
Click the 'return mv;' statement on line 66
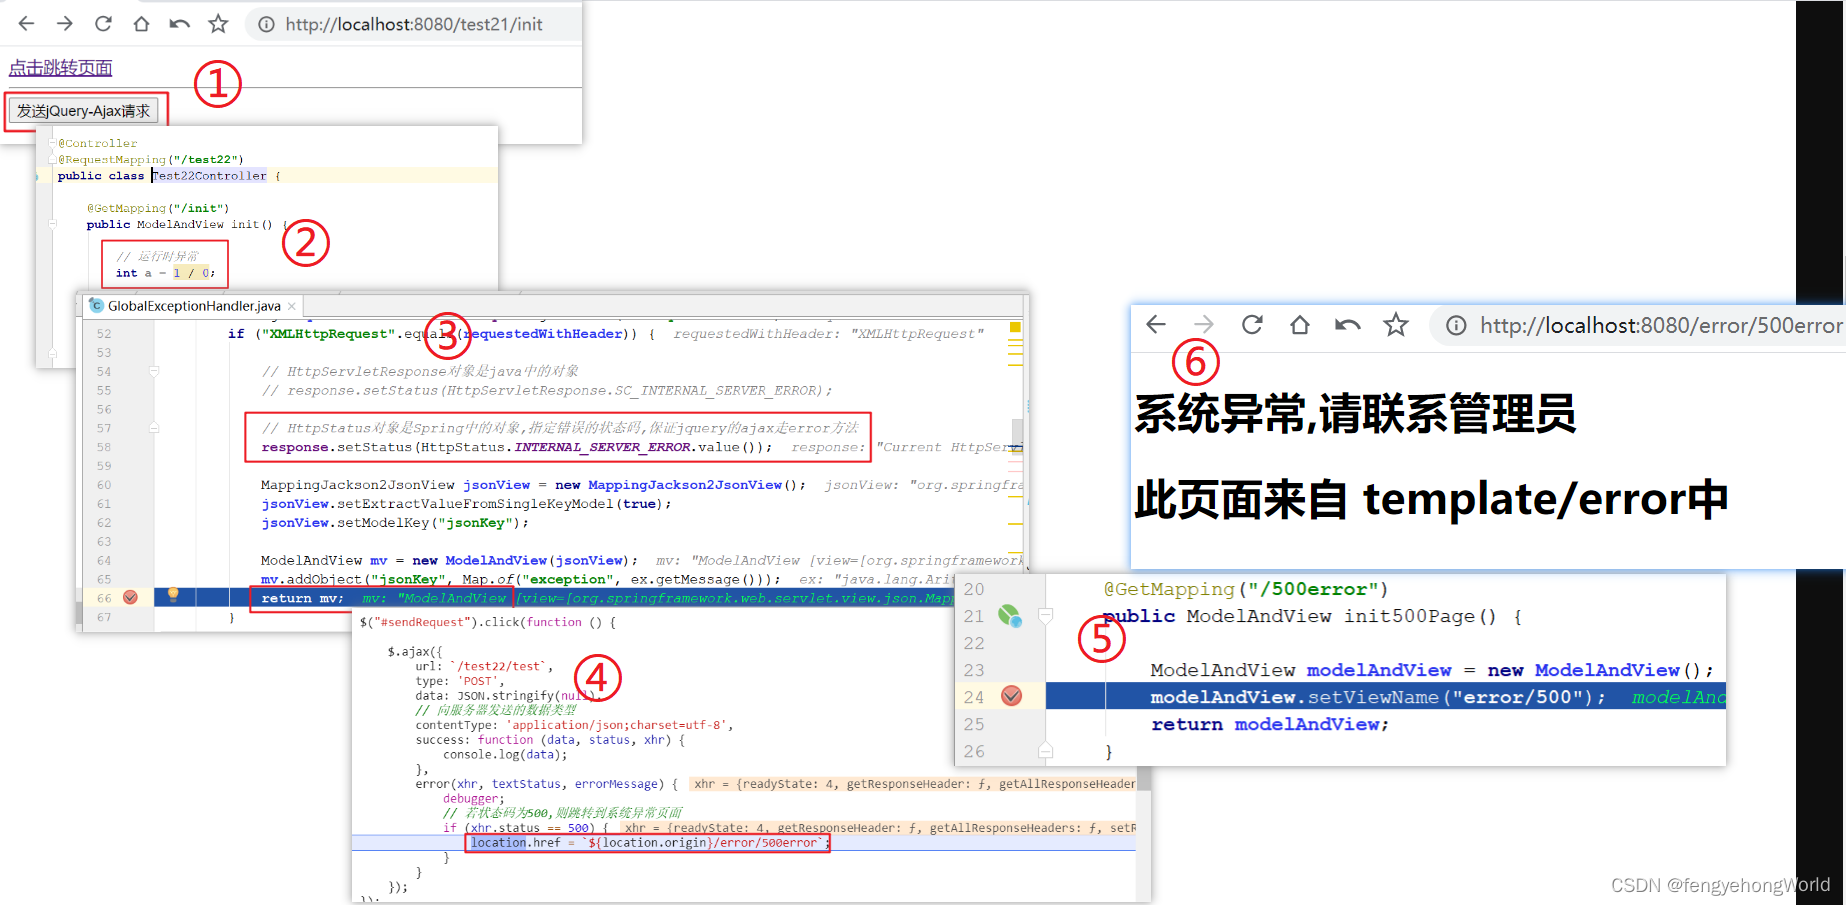coord(302,598)
